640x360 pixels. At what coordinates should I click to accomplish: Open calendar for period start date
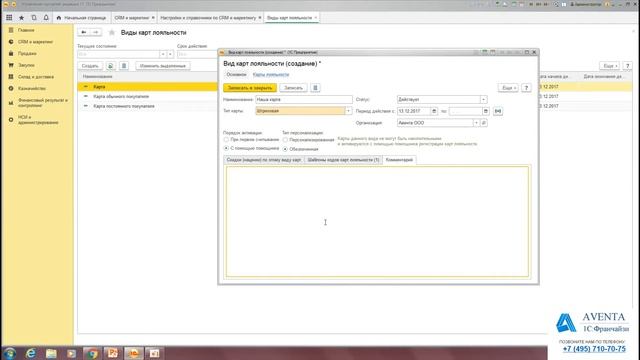coord(434,111)
